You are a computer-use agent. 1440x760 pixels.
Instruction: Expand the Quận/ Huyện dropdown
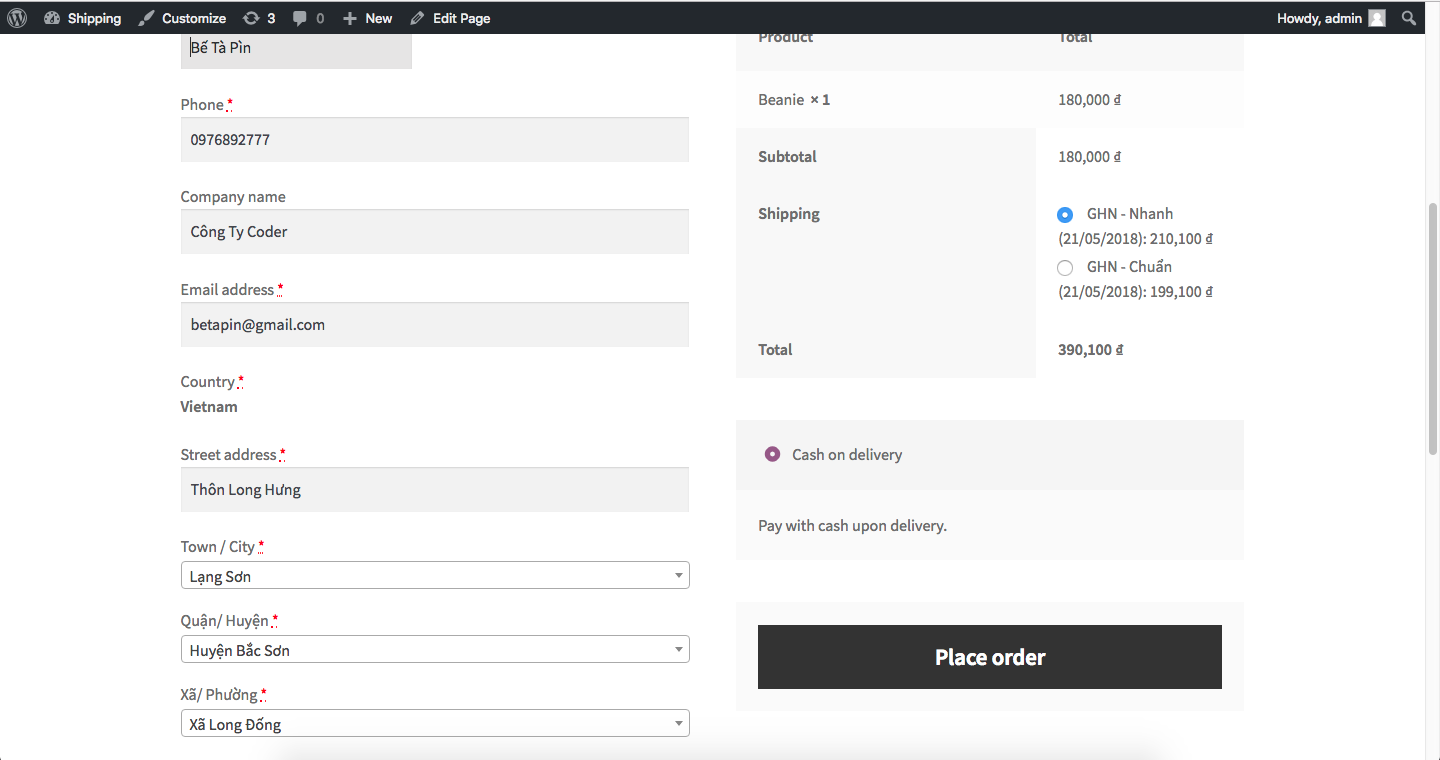click(435, 650)
